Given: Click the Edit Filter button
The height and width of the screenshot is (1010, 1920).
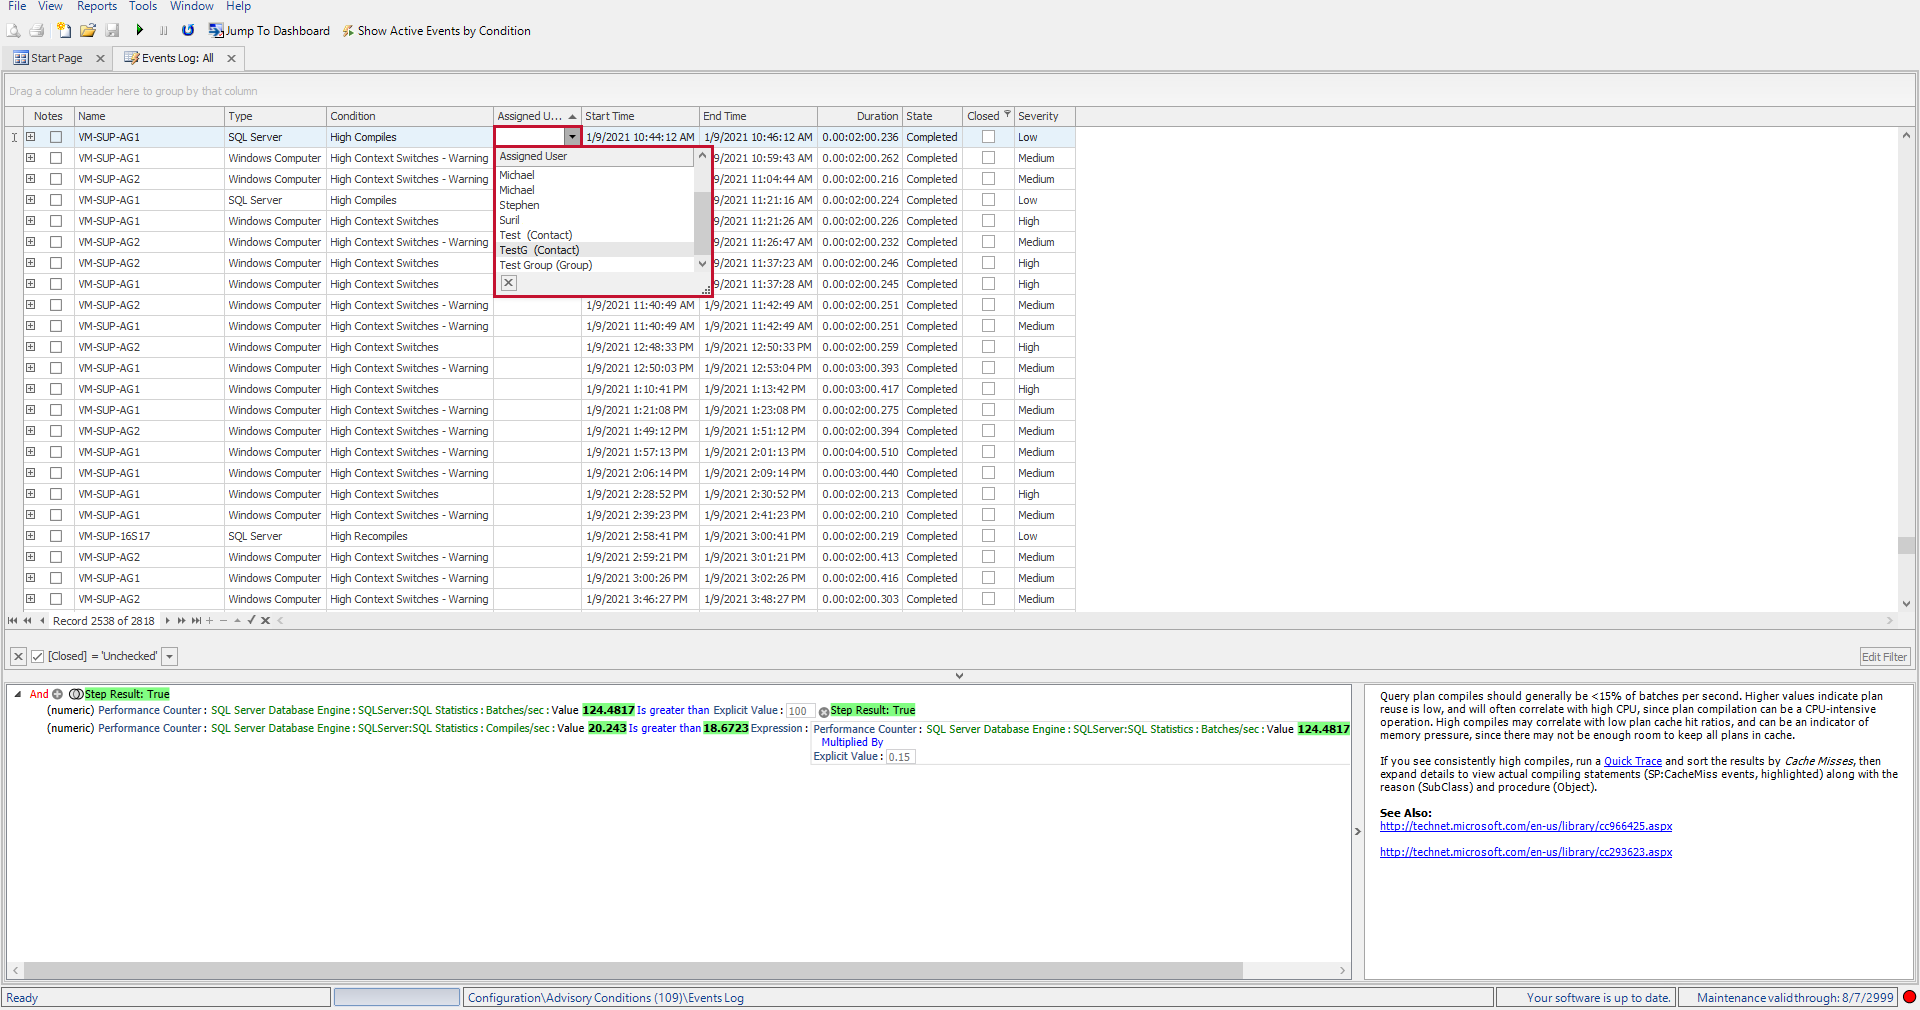Looking at the screenshot, I should tap(1884, 656).
